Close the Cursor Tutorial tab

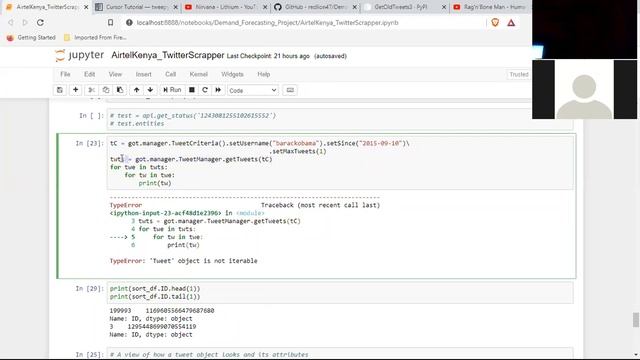tap(176, 7)
